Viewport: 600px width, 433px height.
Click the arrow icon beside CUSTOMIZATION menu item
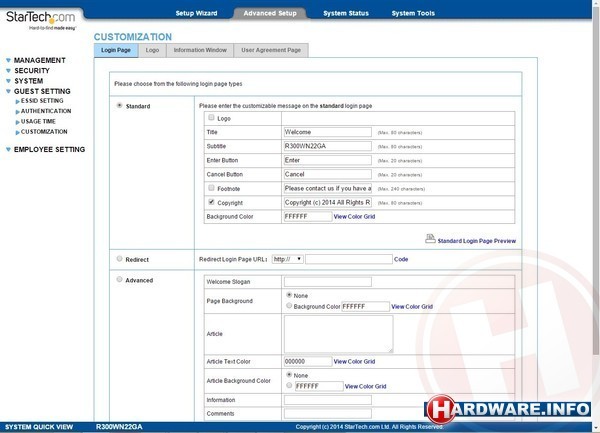coord(18,132)
